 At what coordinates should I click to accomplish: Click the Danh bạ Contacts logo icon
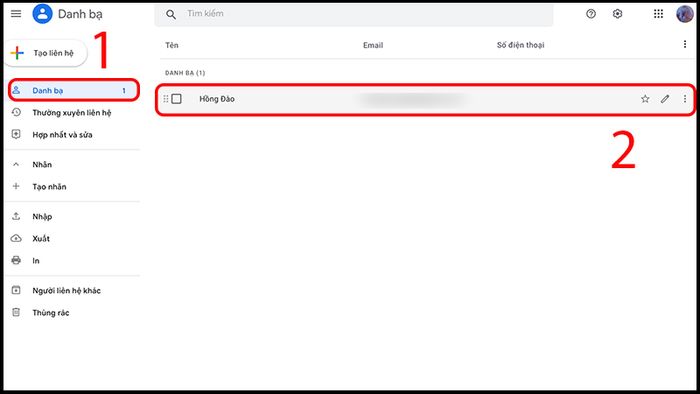pyautogui.click(x=42, y=14)
